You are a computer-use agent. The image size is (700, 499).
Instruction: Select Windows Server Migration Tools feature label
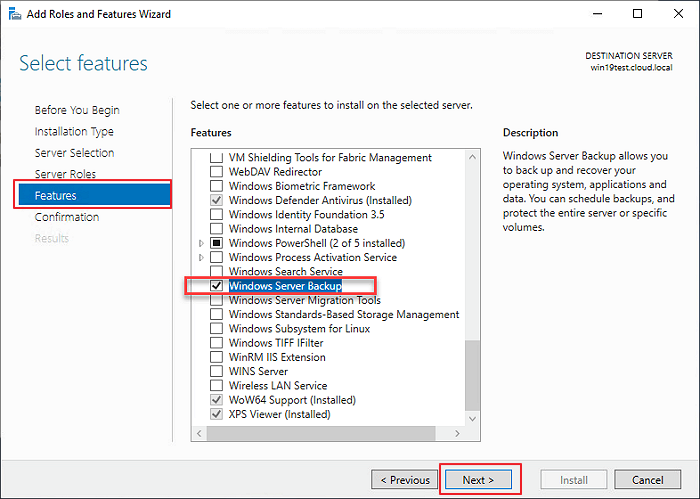(x=304, y=301)
